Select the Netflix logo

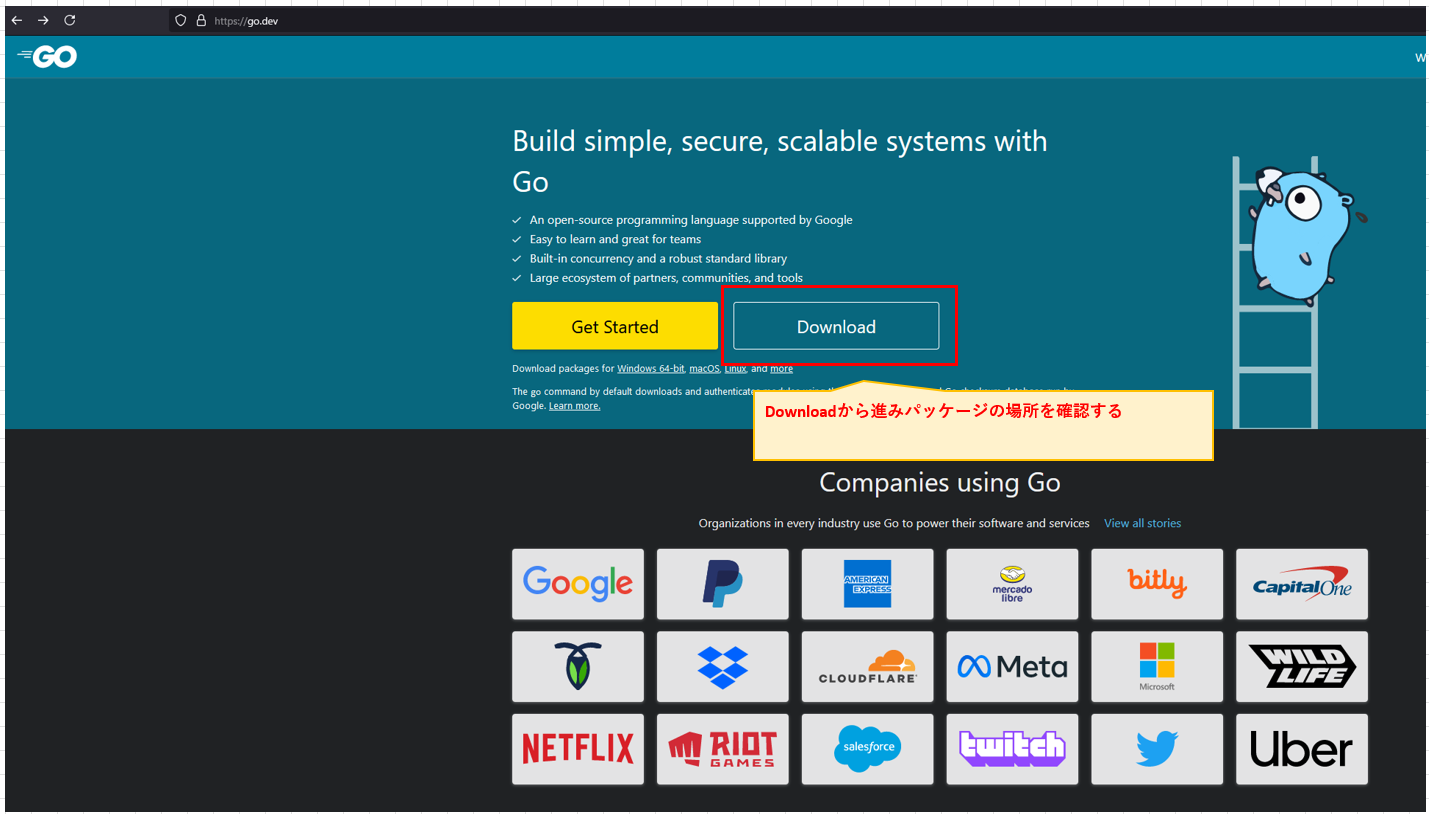[578, 749]
